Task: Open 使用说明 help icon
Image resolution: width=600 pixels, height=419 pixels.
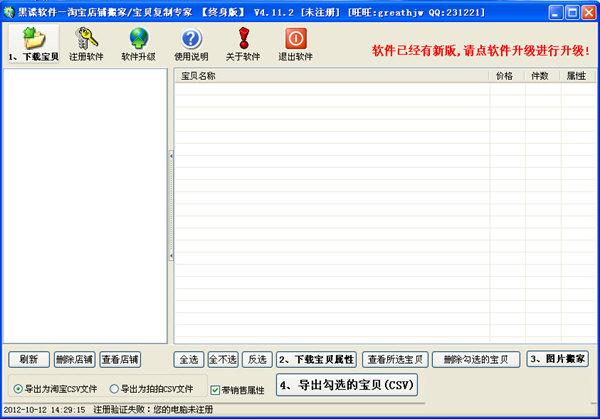Action: (x=191, y=38)
